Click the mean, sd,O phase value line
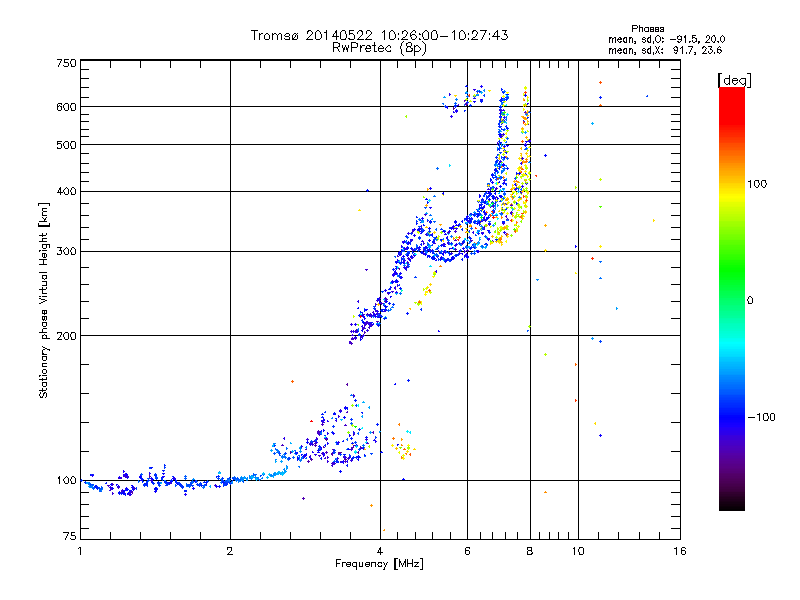This screenshot has width=800, height=600. (x=666, y=39)
